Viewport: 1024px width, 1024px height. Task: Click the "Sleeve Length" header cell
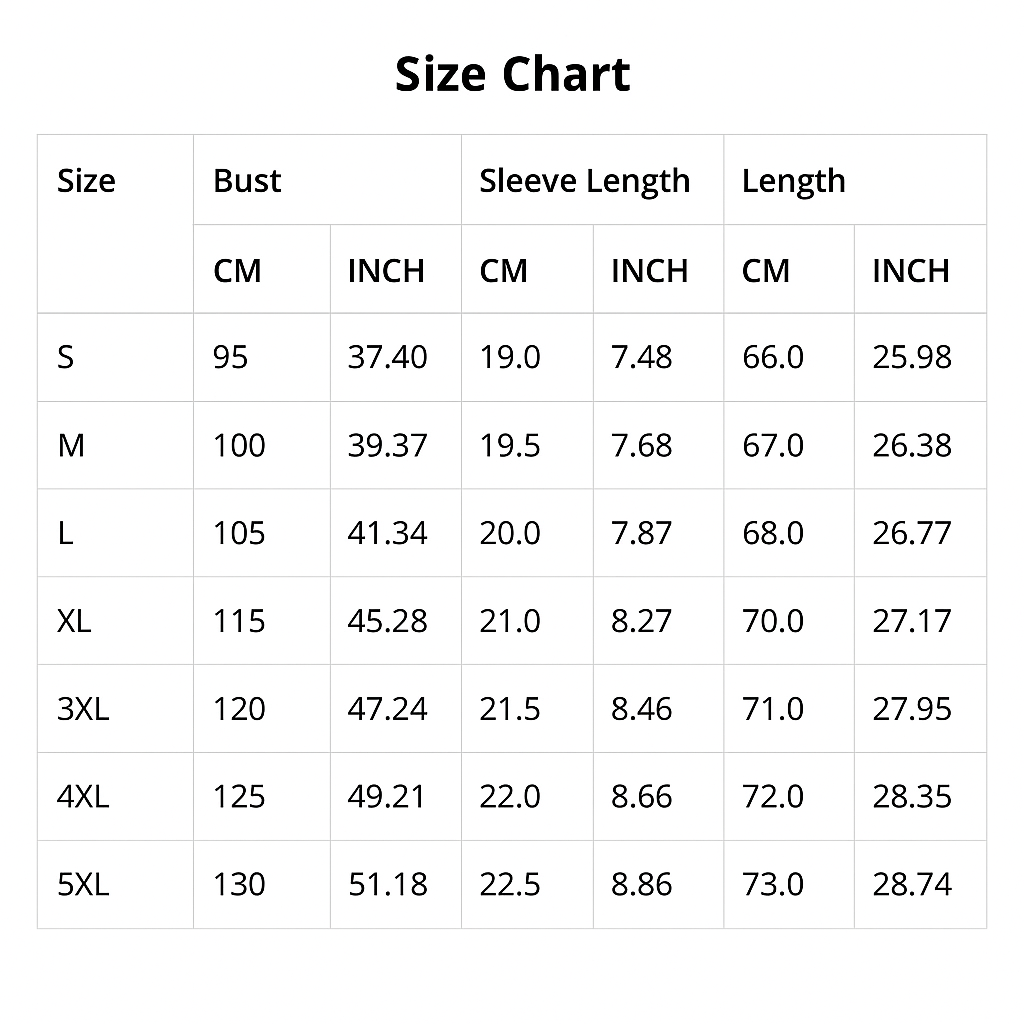584,181
